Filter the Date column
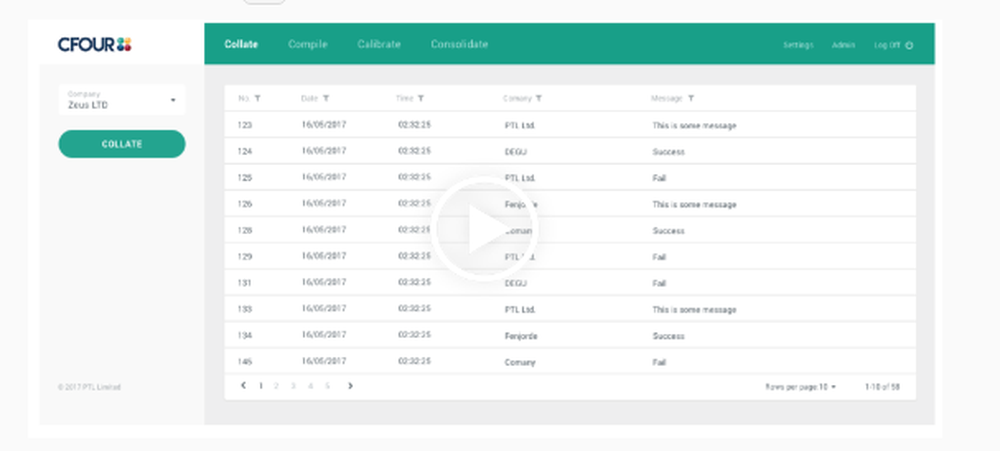The height and width of the screenshot is (451, 1000). (x=326, y=99)
